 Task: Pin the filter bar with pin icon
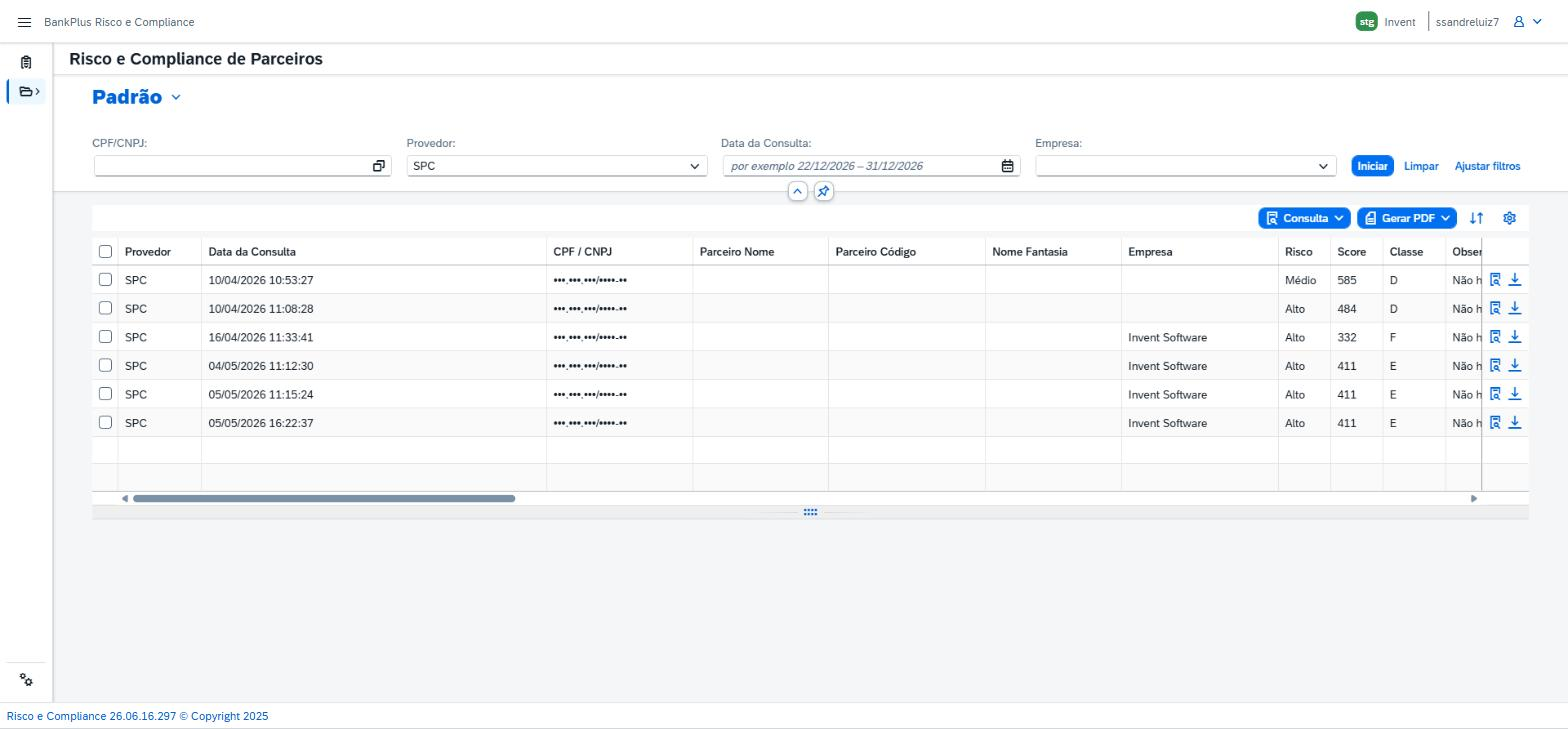tap(823, 191)
